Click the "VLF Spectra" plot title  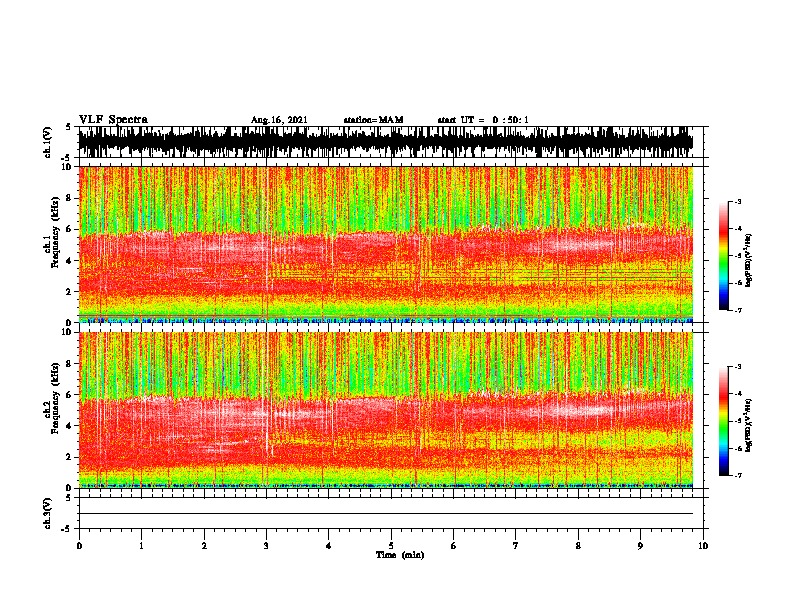pyautogui.click(x=113, y=120)
